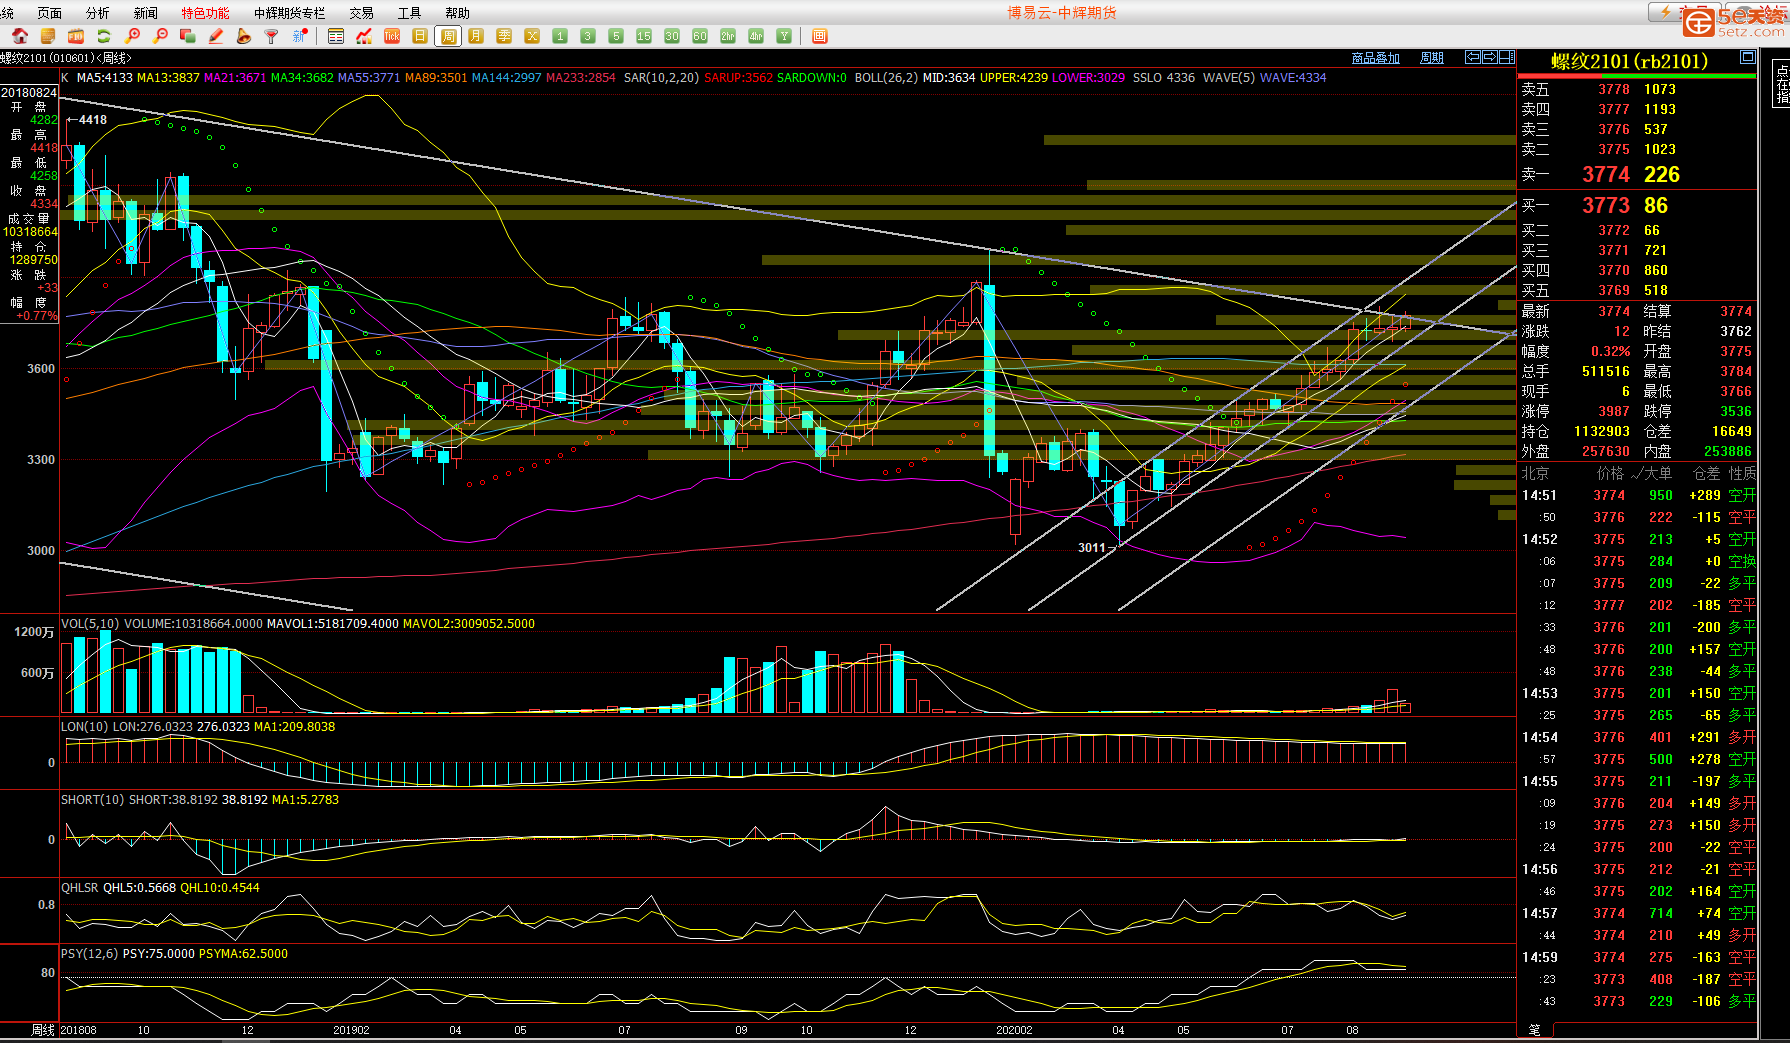Viewport: 1790px width, 1043px height.
Task: Toggle the side panel layout icon
Action: [1506, 57]
